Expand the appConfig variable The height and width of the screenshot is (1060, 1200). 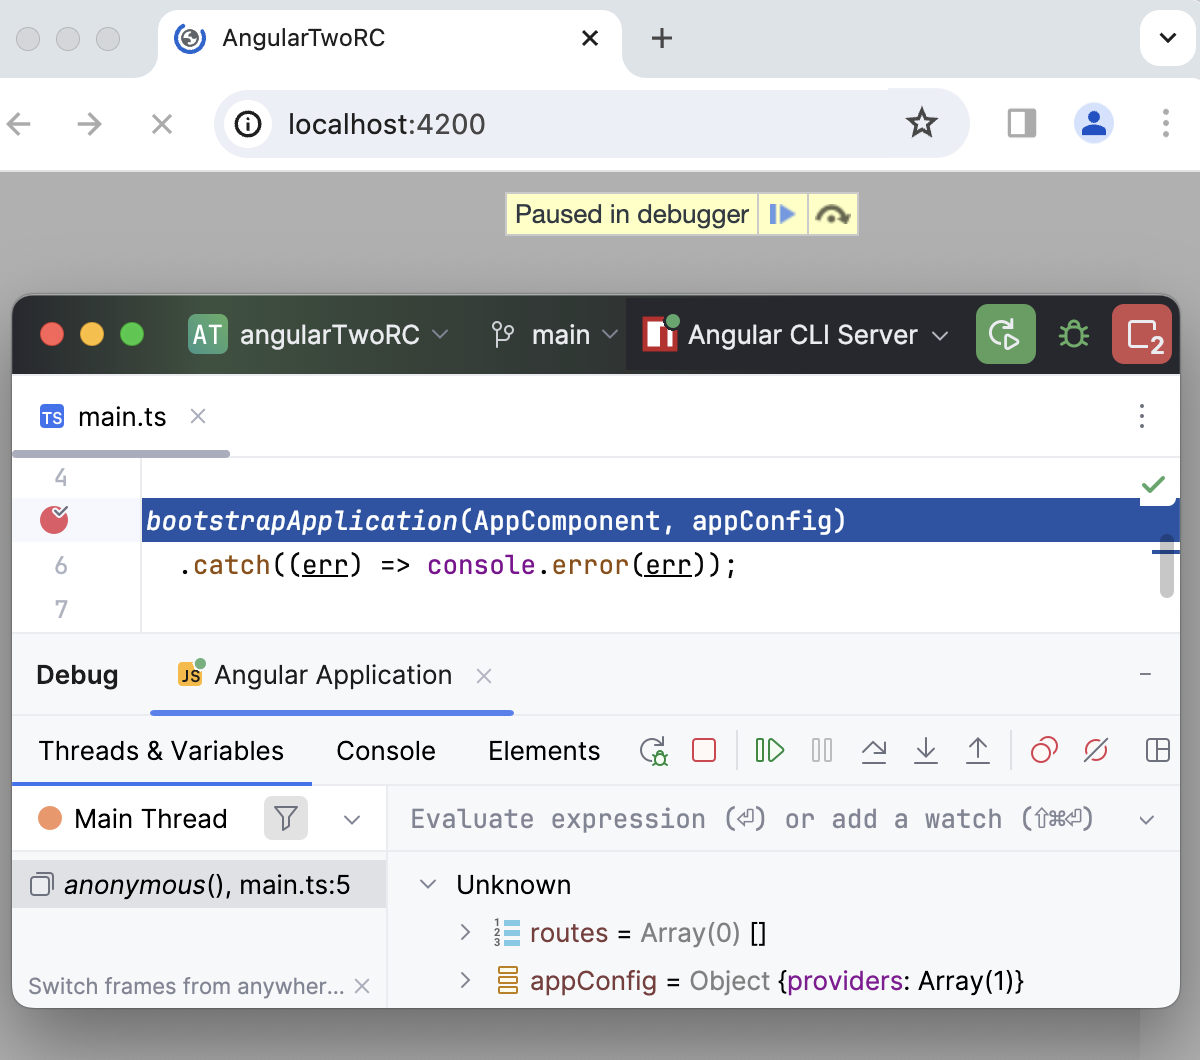point(464,981)
